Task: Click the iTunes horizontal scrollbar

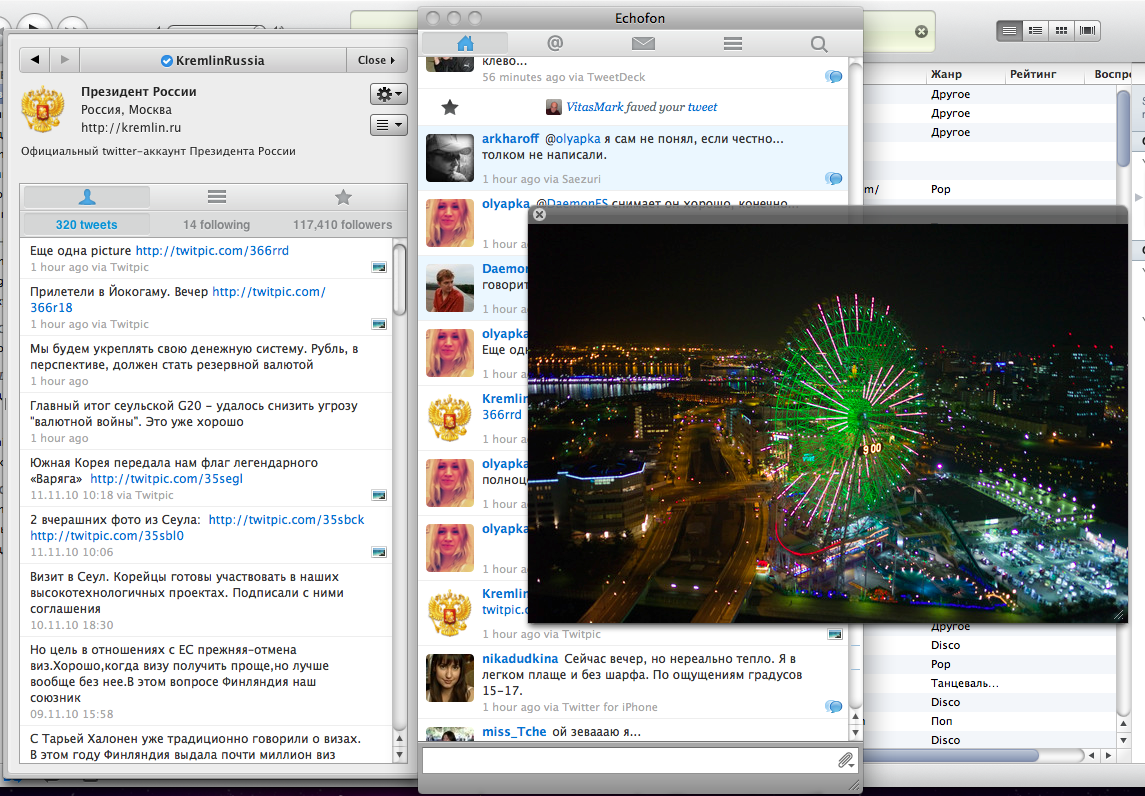Action: [x=951, y=756]
